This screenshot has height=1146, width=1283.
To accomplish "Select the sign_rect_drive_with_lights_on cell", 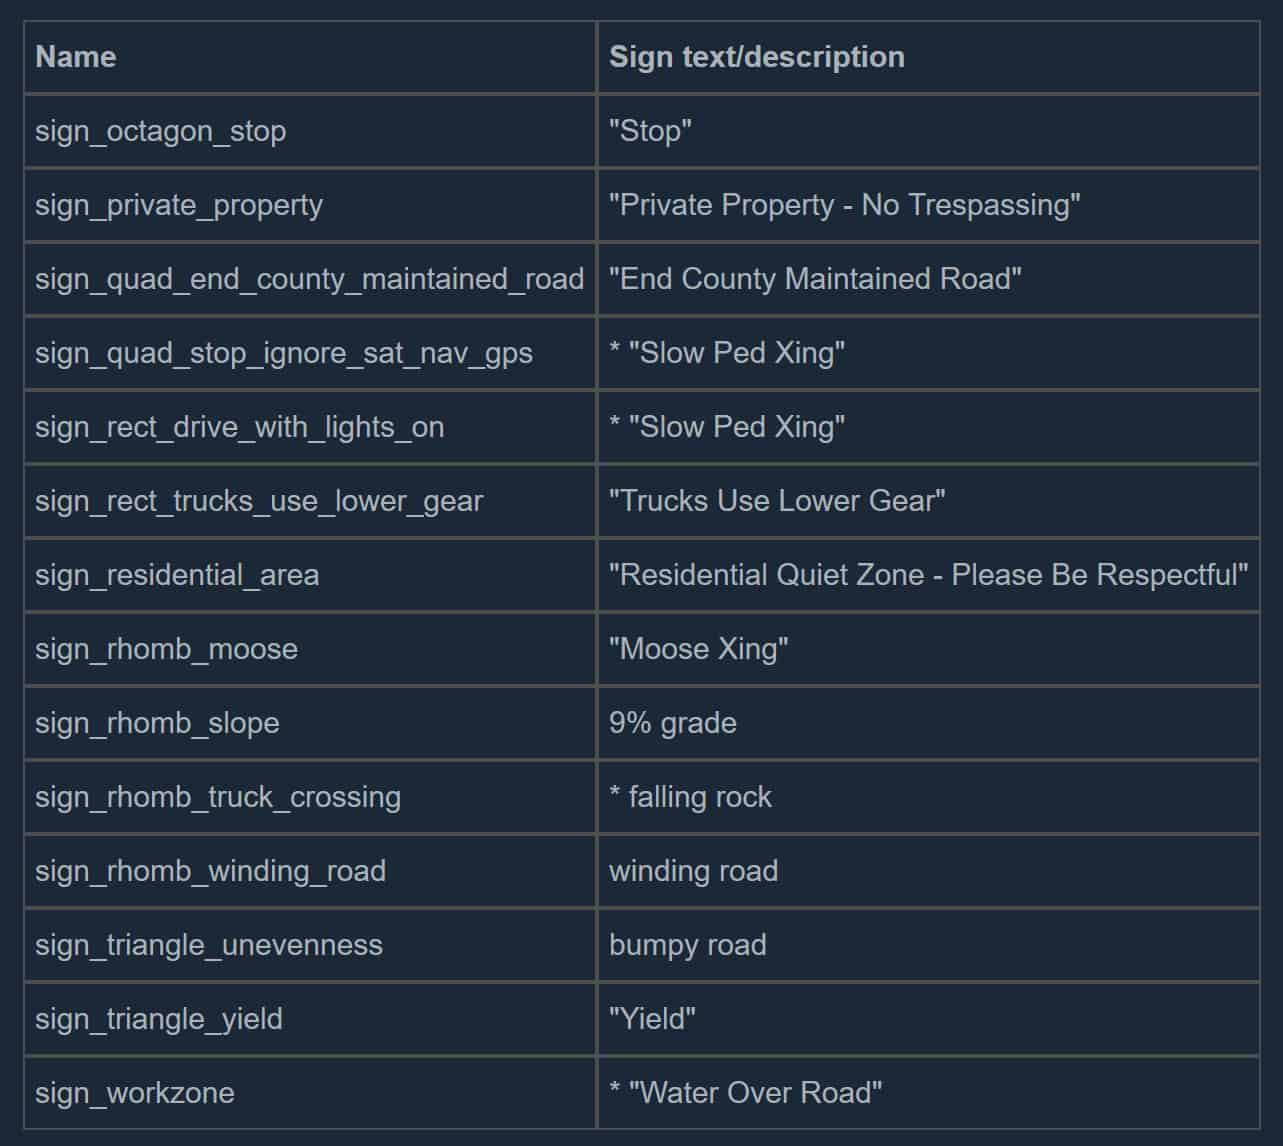I will point(240,427).
